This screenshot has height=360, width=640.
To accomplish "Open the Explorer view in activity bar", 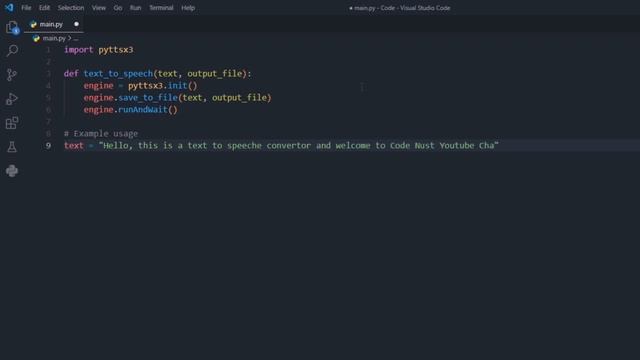I will [x=12, y=27].
